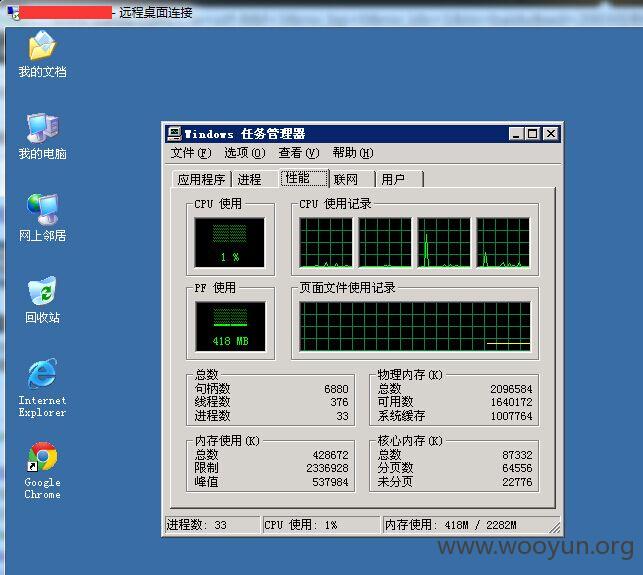Viewport: 643px width, 575px height.
Task: Open the 选项(O) menu
Action: tap(244, 153)
